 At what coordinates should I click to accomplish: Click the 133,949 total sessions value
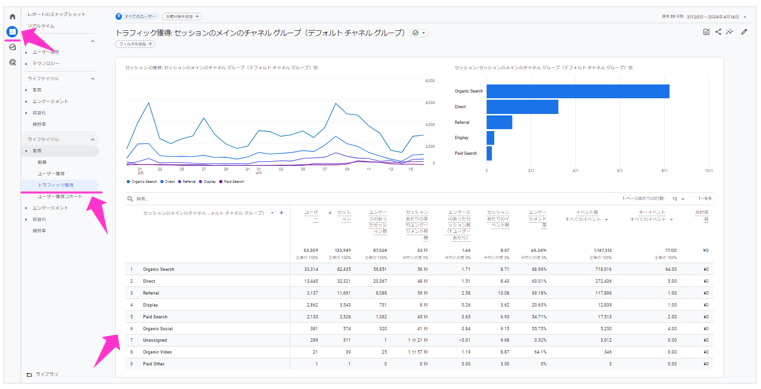click(x=343, y=250)
